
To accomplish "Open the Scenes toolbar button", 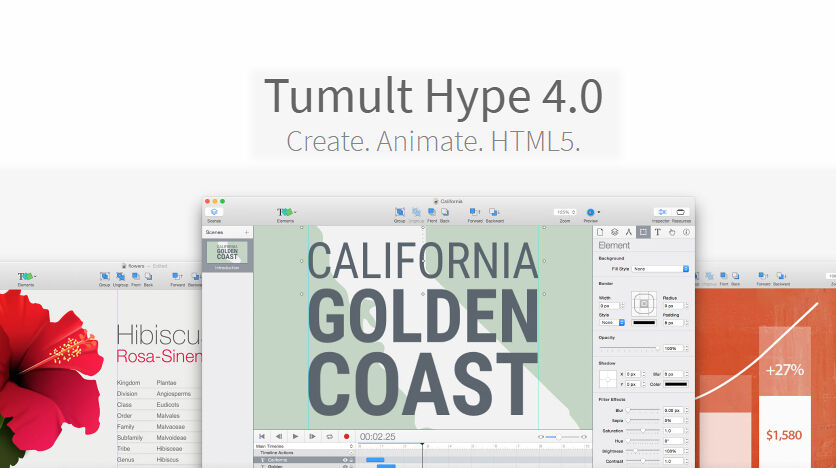I will 214,213.
